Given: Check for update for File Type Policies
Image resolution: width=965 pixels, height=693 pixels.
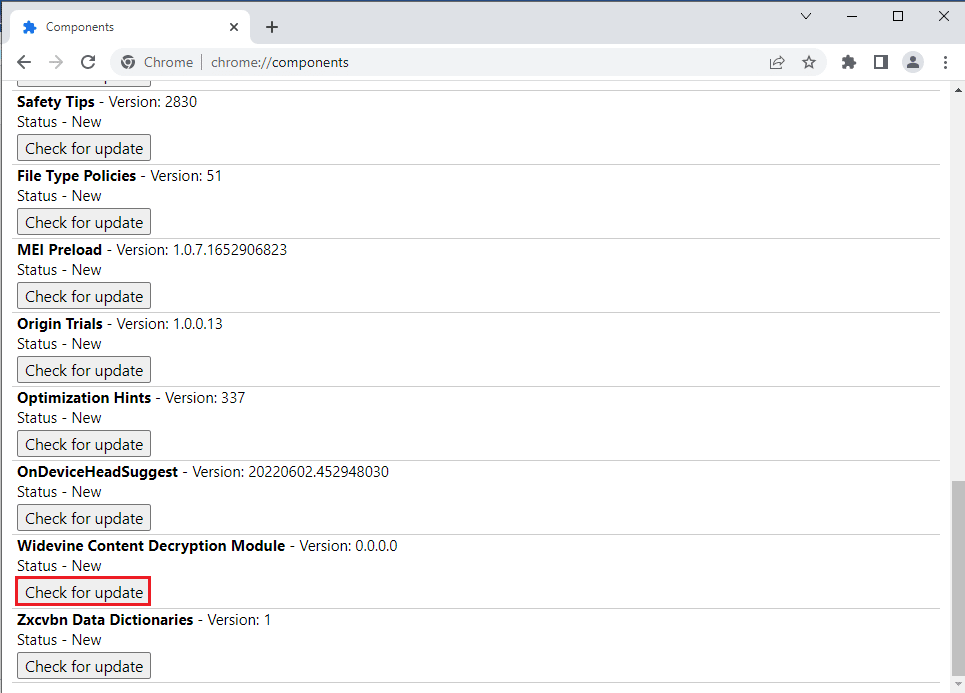Looking at the screenshot, I should [84, 222].
